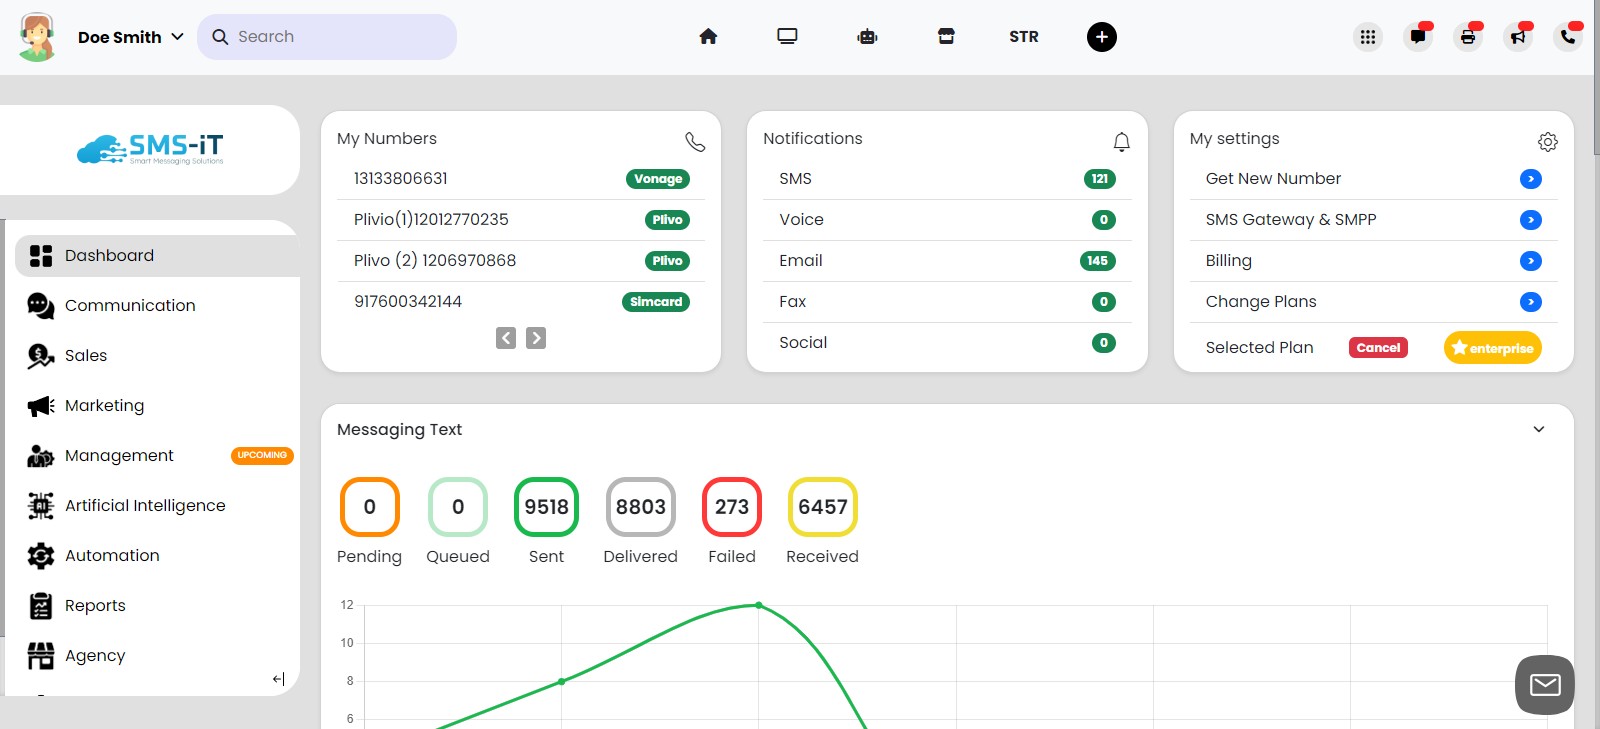Screen dimensions: 1600x729
Task: Click the megaphone announcements icon in header
Action: pos(1517,37)
